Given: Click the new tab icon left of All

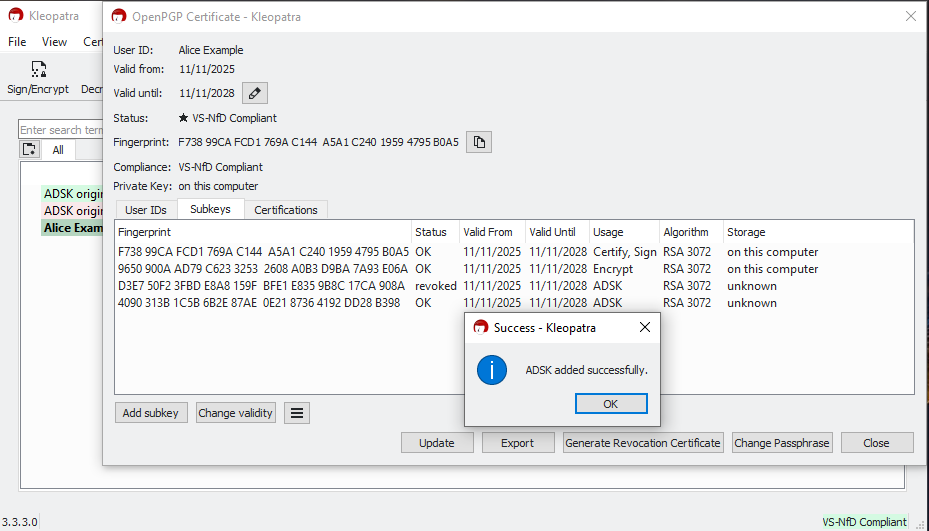Looking at the screenshot, I should tap(30, 149).
